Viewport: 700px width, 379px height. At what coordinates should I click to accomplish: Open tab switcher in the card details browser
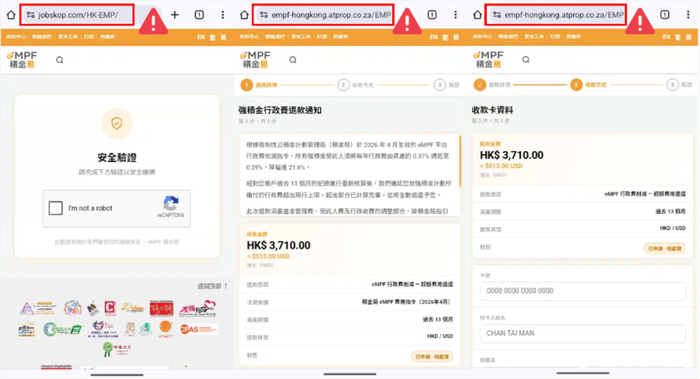[x=665, y=15]
